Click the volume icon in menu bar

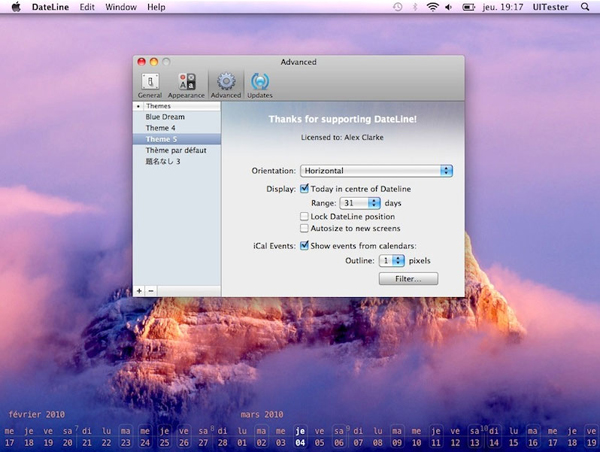click(448, 7)
